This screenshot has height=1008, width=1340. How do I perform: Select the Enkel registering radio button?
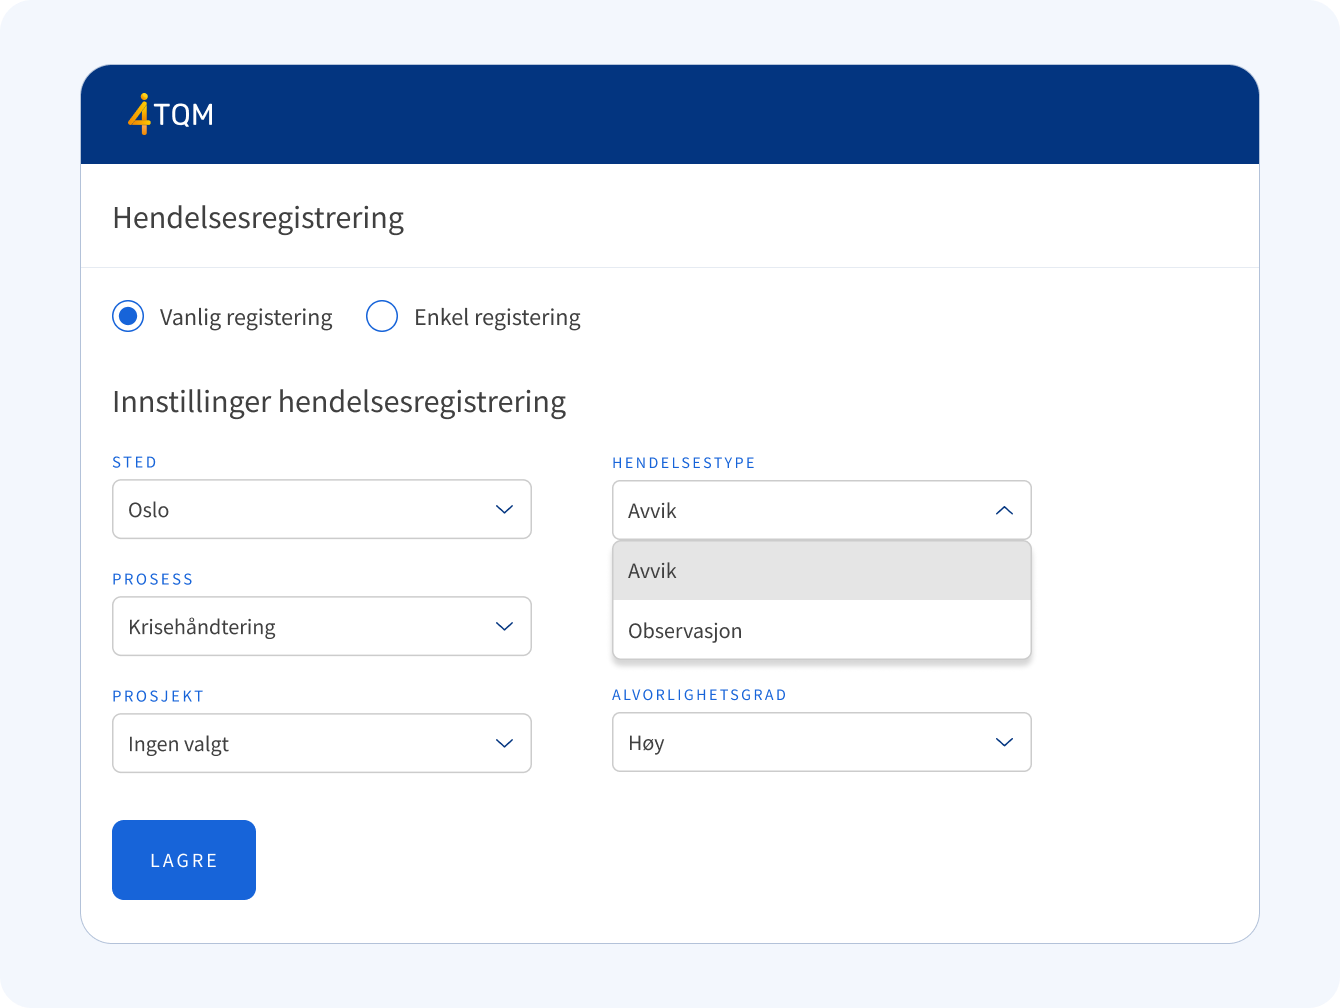click(x=382, y=316)
